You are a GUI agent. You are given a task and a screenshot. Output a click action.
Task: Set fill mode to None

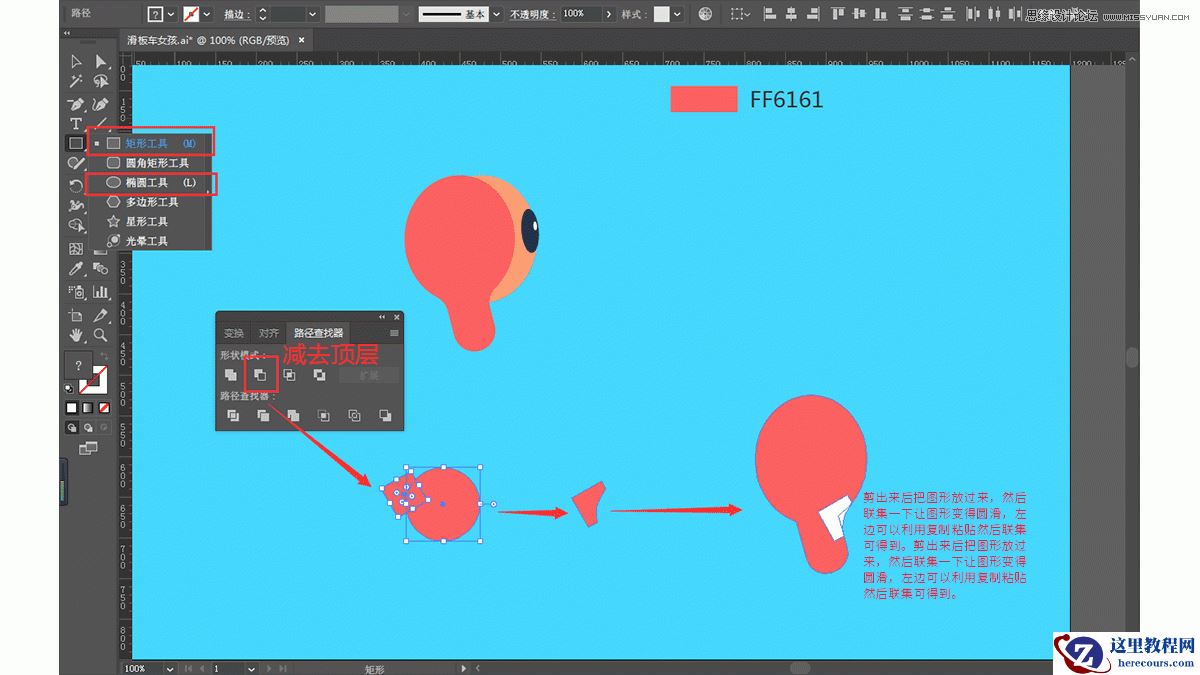103,408
